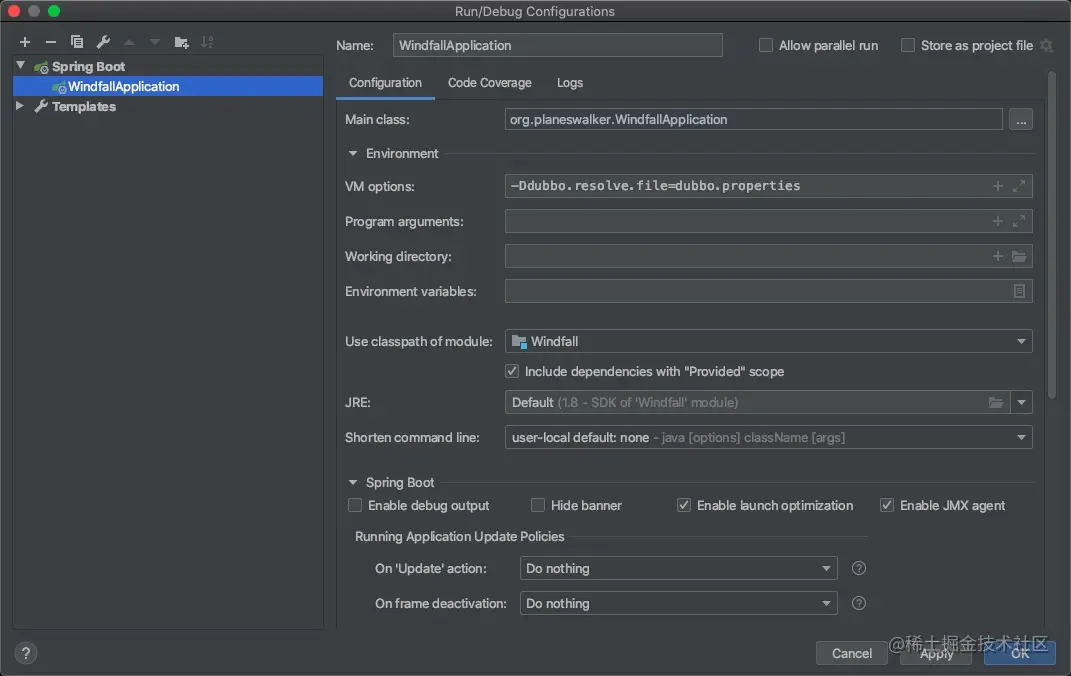The width and height of the screenshot is (1071, 676).
Task: Open dialog help question mark button
Action: 25,653
